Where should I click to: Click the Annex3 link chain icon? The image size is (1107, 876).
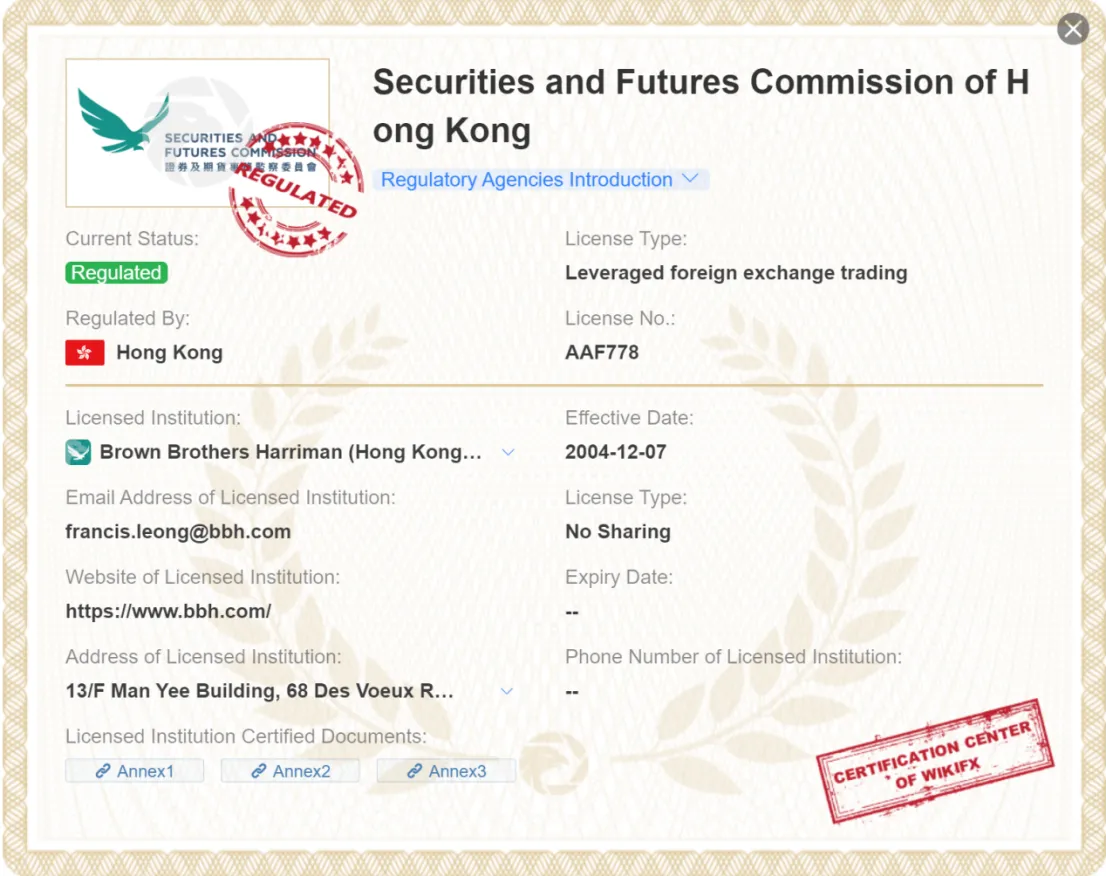tap(414, 771)
